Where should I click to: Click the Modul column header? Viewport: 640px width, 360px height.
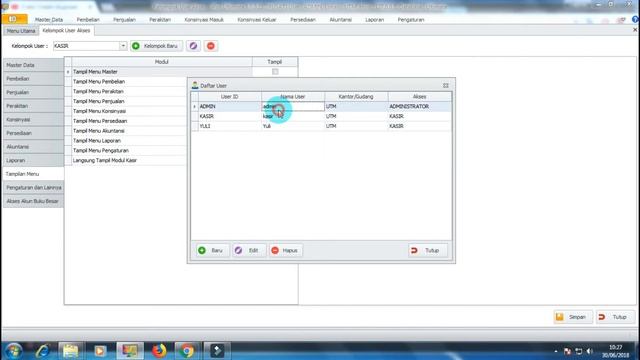162,62
